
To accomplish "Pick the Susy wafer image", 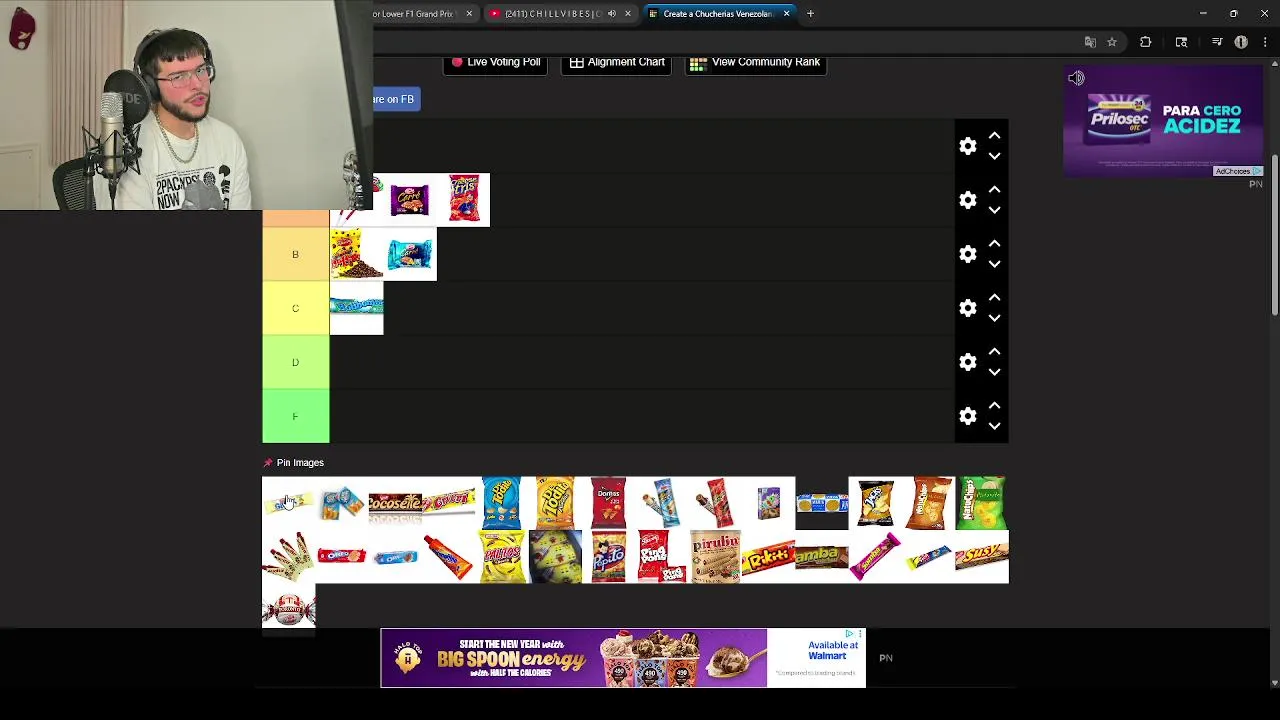I will (x=982, y=557).
